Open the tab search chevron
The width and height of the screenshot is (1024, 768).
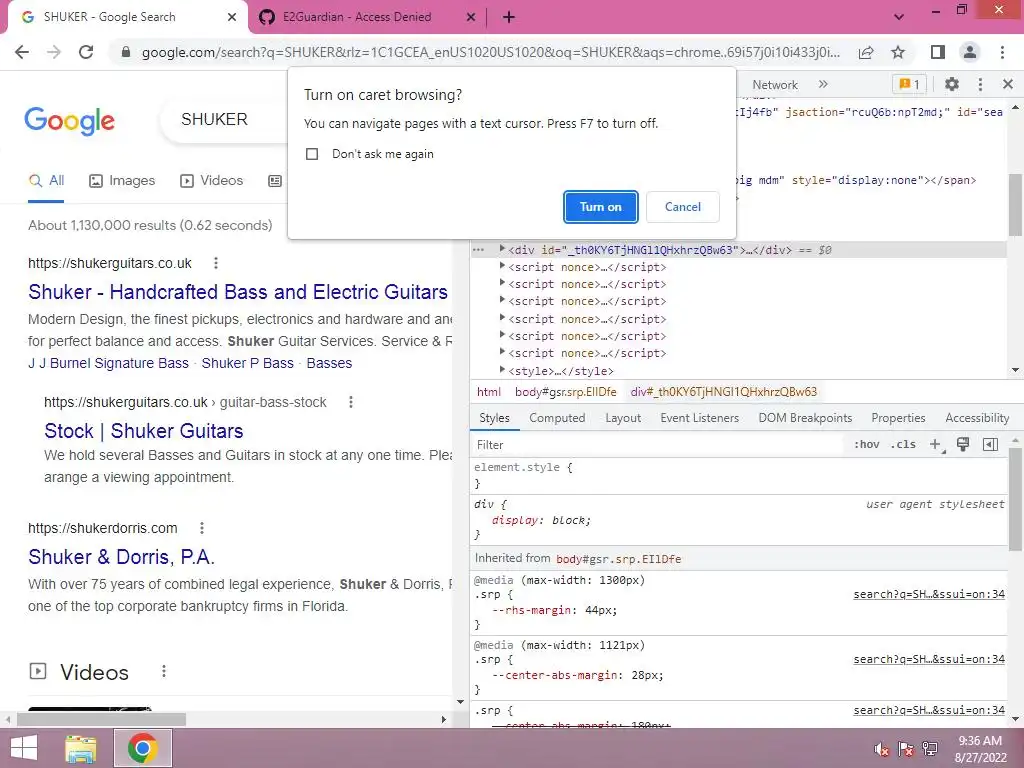click(x=899, y=18)
